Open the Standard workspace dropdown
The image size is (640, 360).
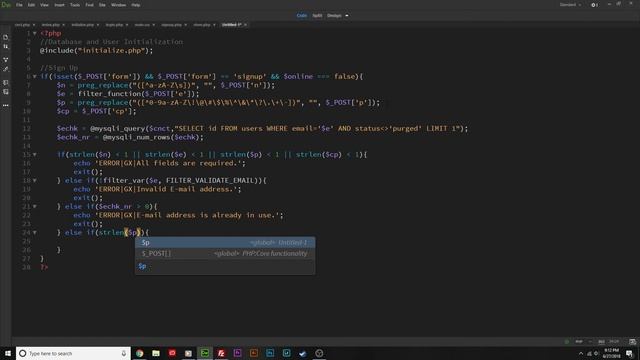570,5
